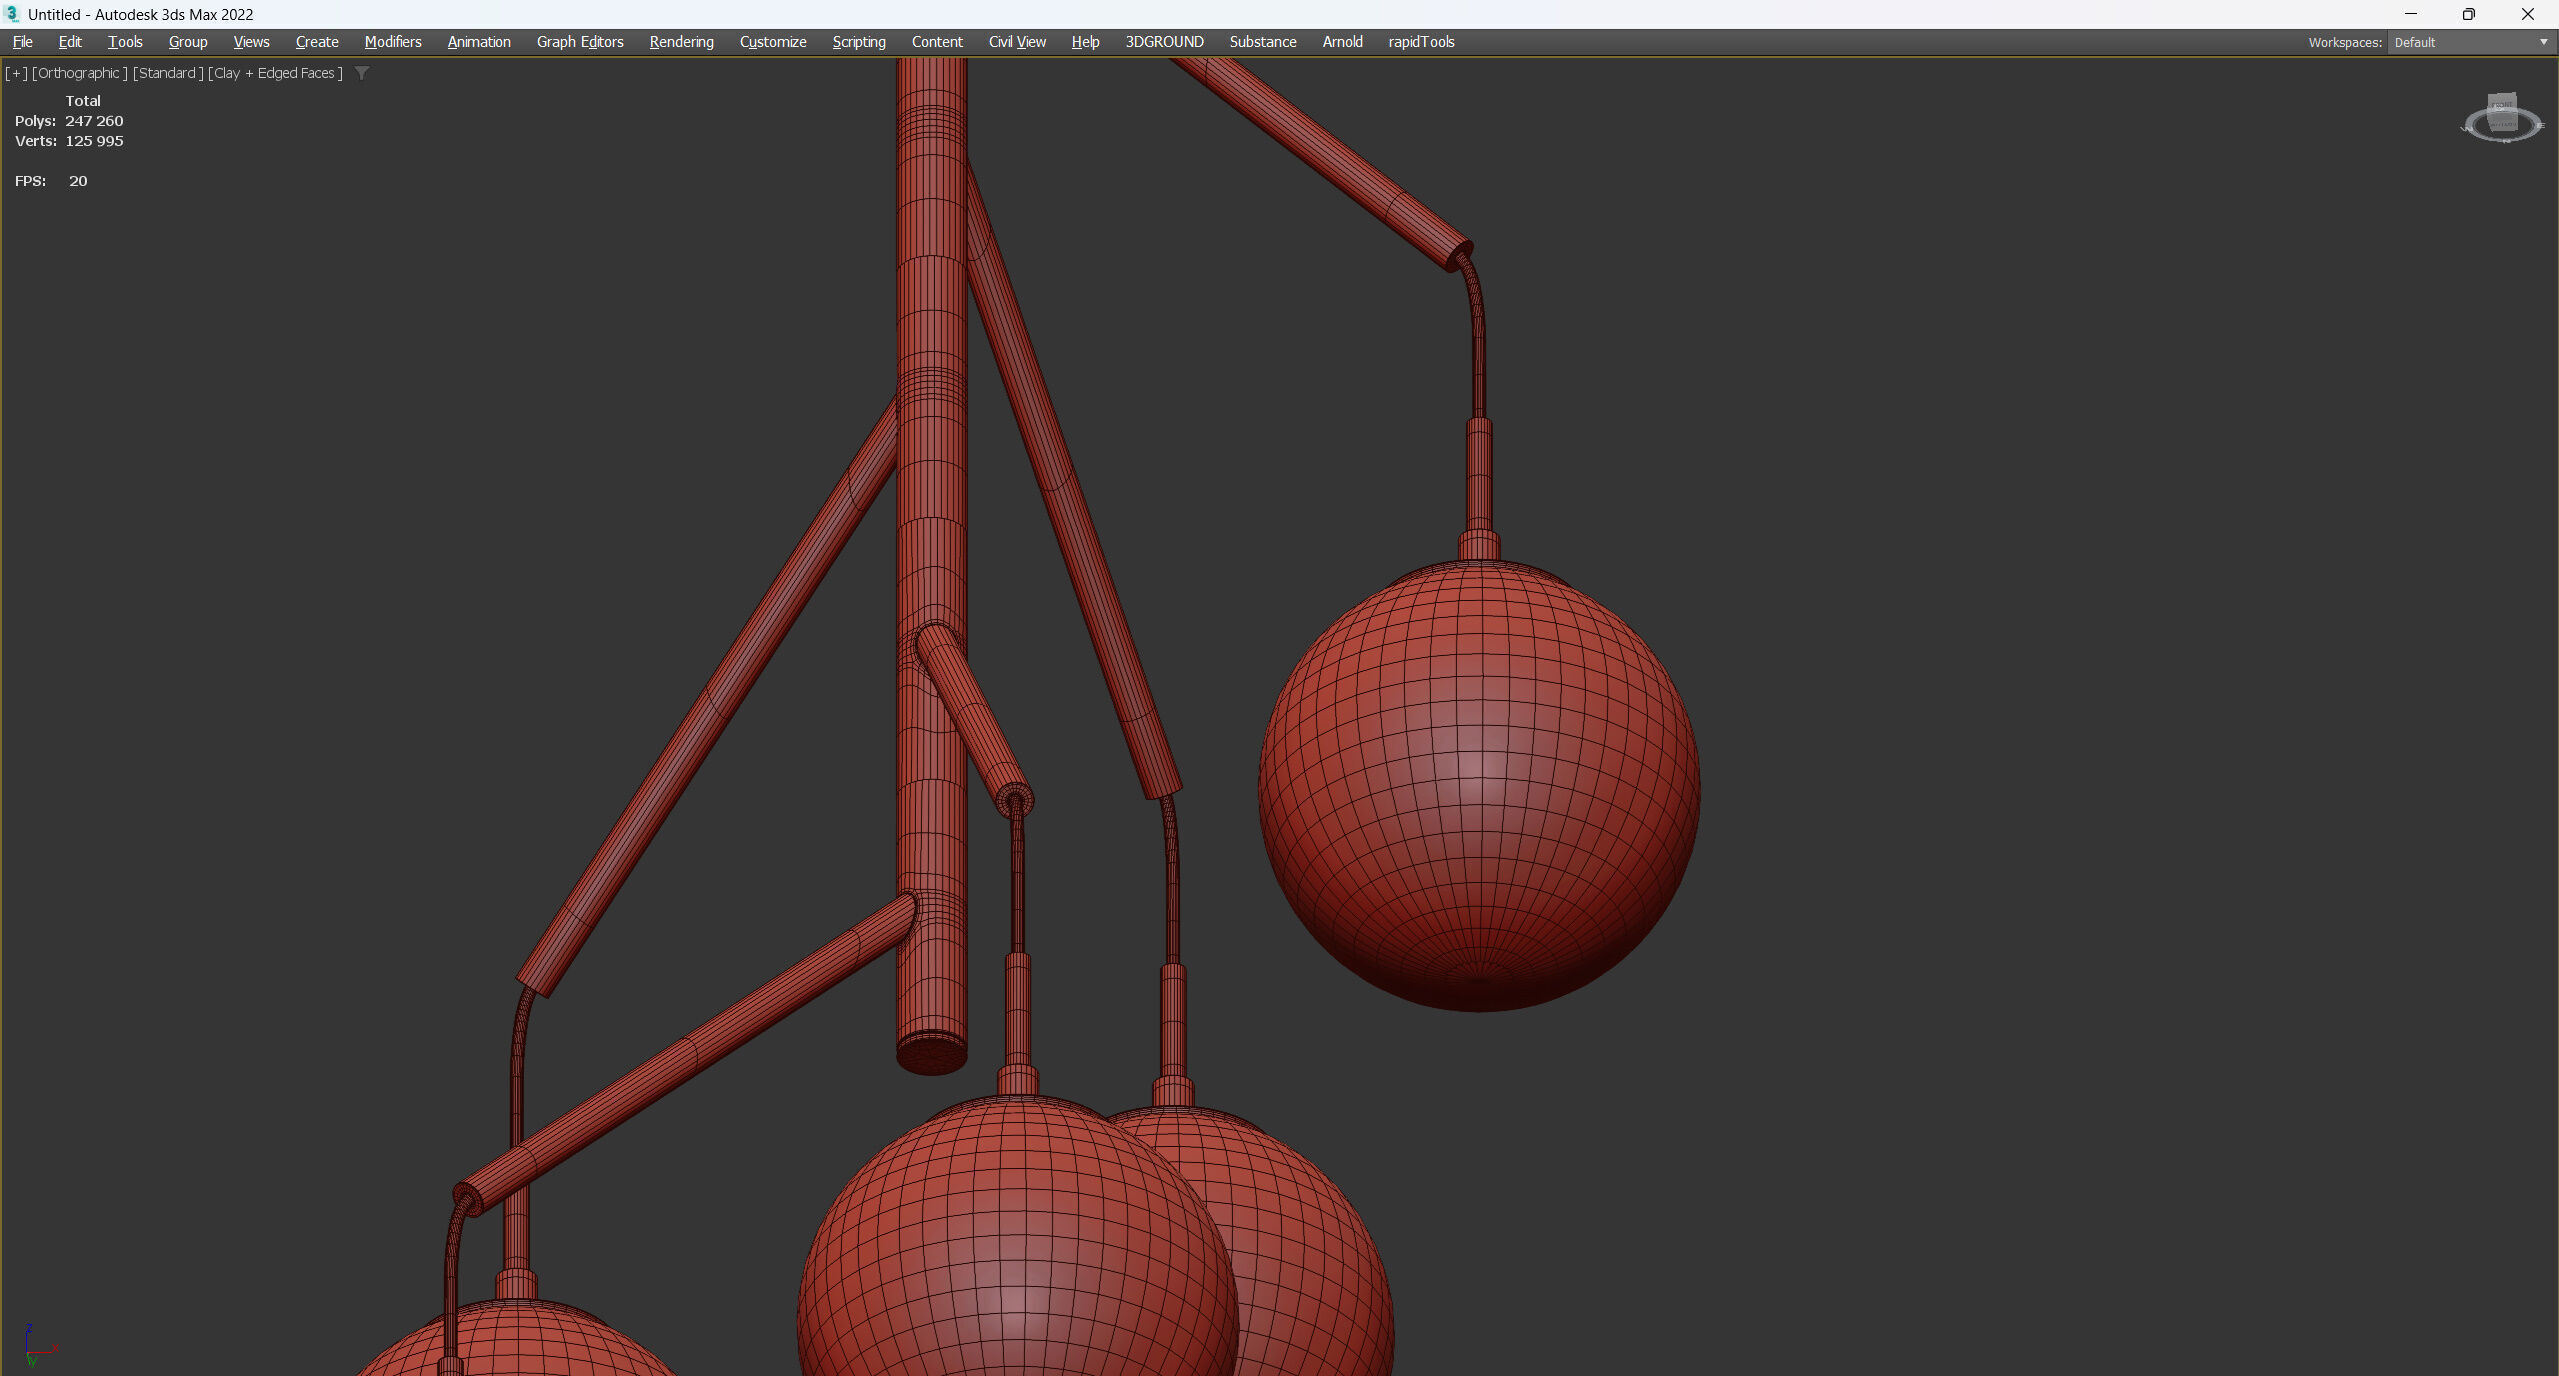
Task: Open the 3DGROUND menu
Action: (x=1164, y=42)
